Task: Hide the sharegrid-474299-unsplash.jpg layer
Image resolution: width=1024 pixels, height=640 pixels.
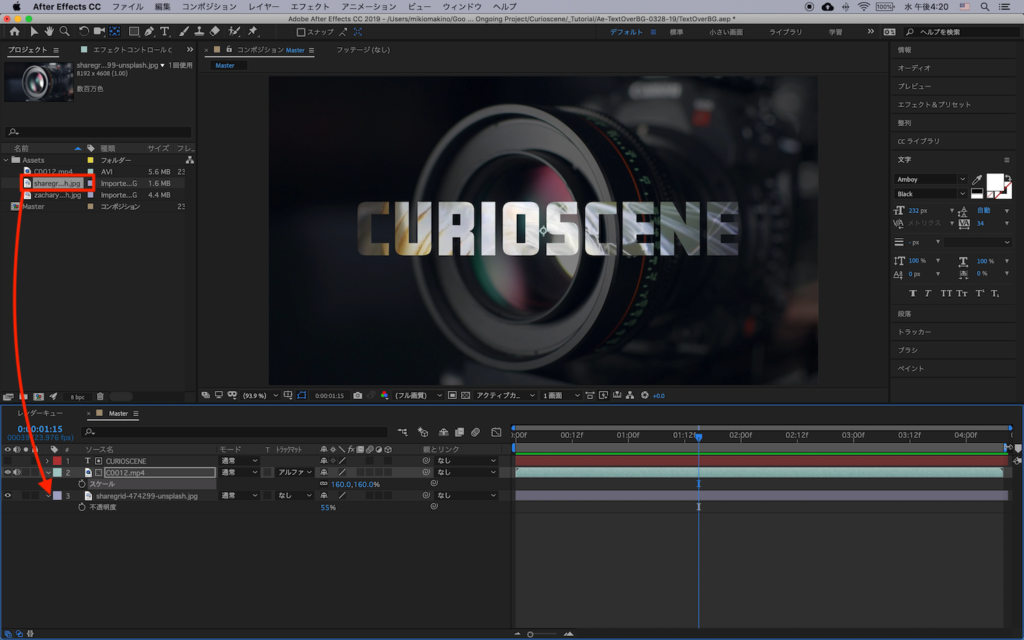Action: (8, 495)
